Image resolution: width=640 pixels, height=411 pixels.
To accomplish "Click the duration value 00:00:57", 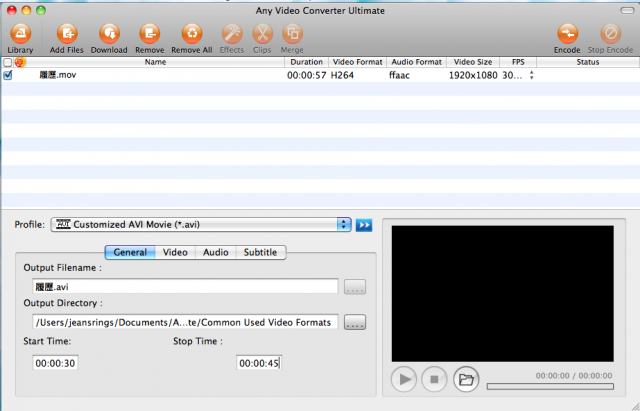I will [307, 75].
